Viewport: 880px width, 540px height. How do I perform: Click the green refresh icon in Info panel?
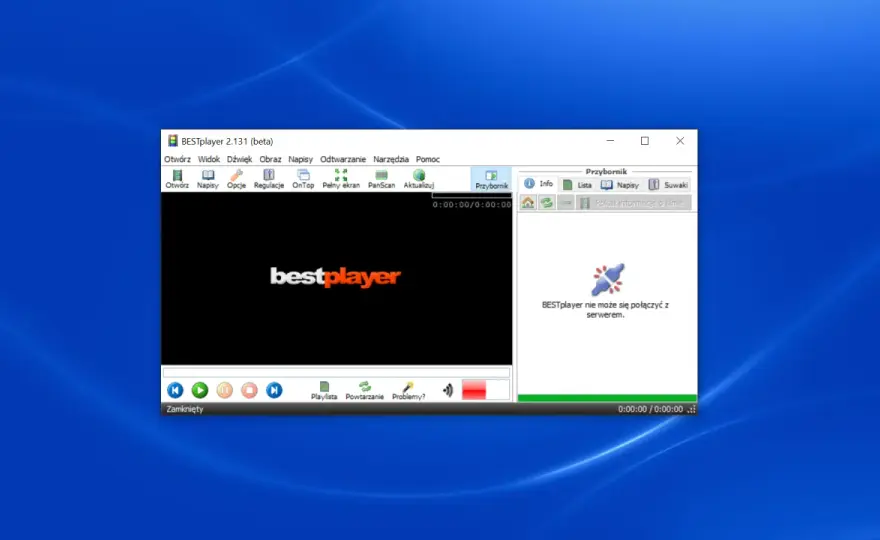click(x=547, y=203)
